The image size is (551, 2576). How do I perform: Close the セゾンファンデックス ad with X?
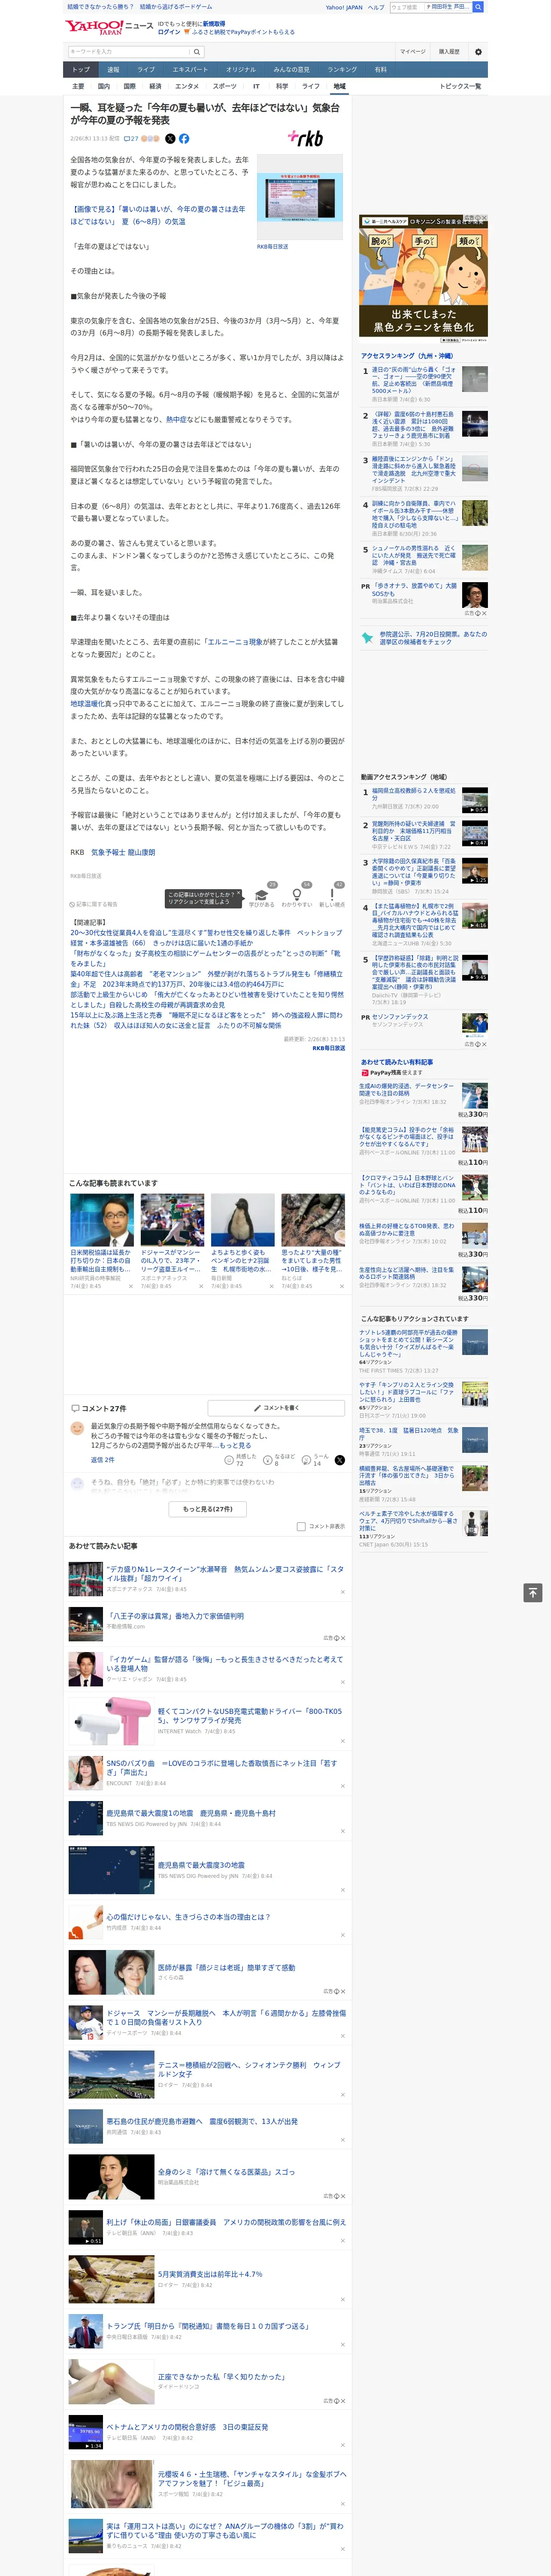(x=484, y=1044)
